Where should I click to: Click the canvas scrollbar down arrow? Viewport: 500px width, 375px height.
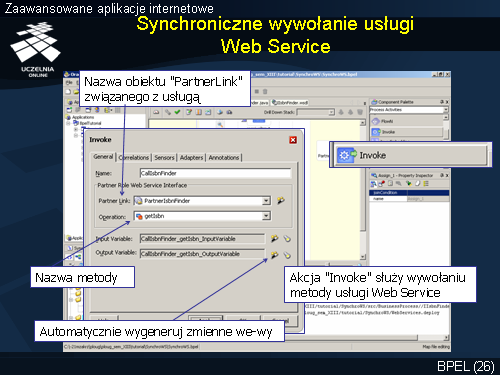click(363, 257)
